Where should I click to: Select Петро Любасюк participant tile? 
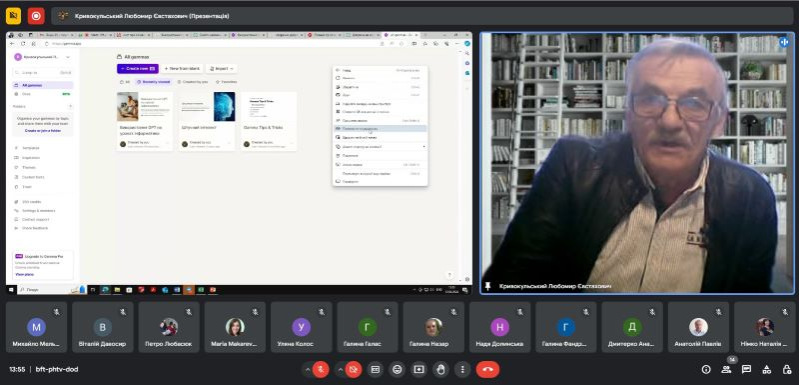click(x=169, y=327)
